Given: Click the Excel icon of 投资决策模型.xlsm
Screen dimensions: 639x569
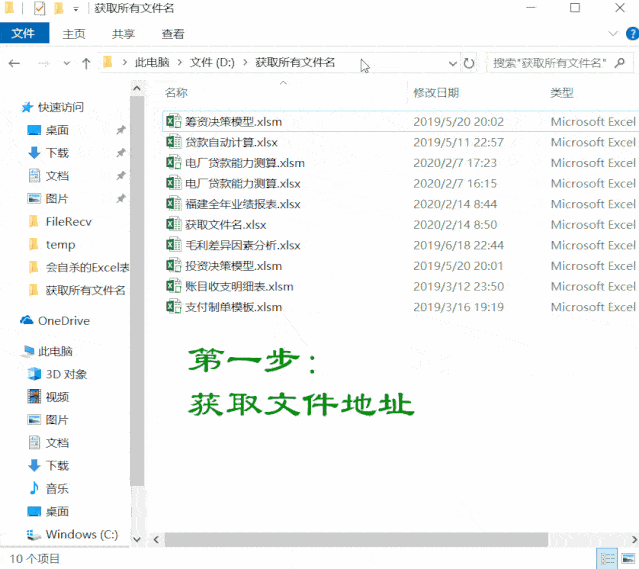Looking at the screenshot, I should 174,265.
